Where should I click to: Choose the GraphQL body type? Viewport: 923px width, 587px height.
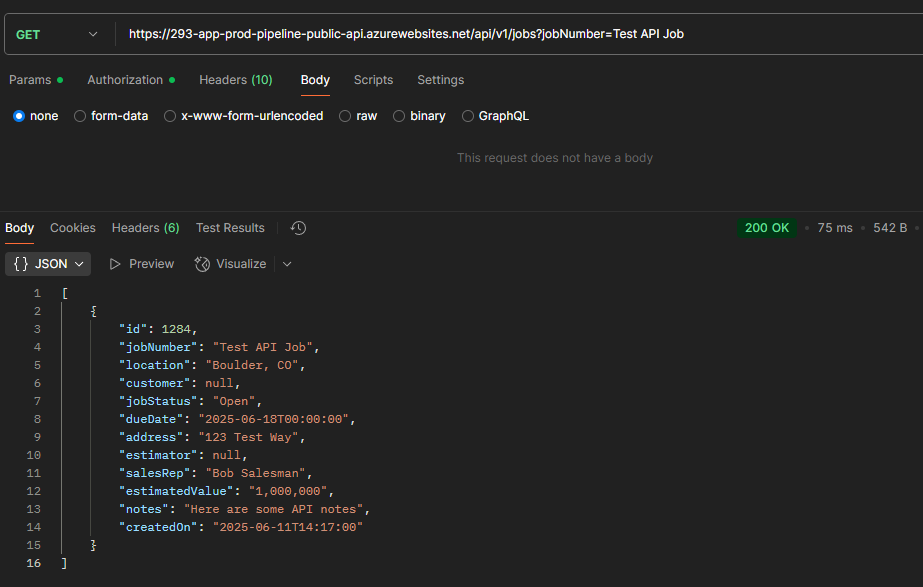pos(468,116)
